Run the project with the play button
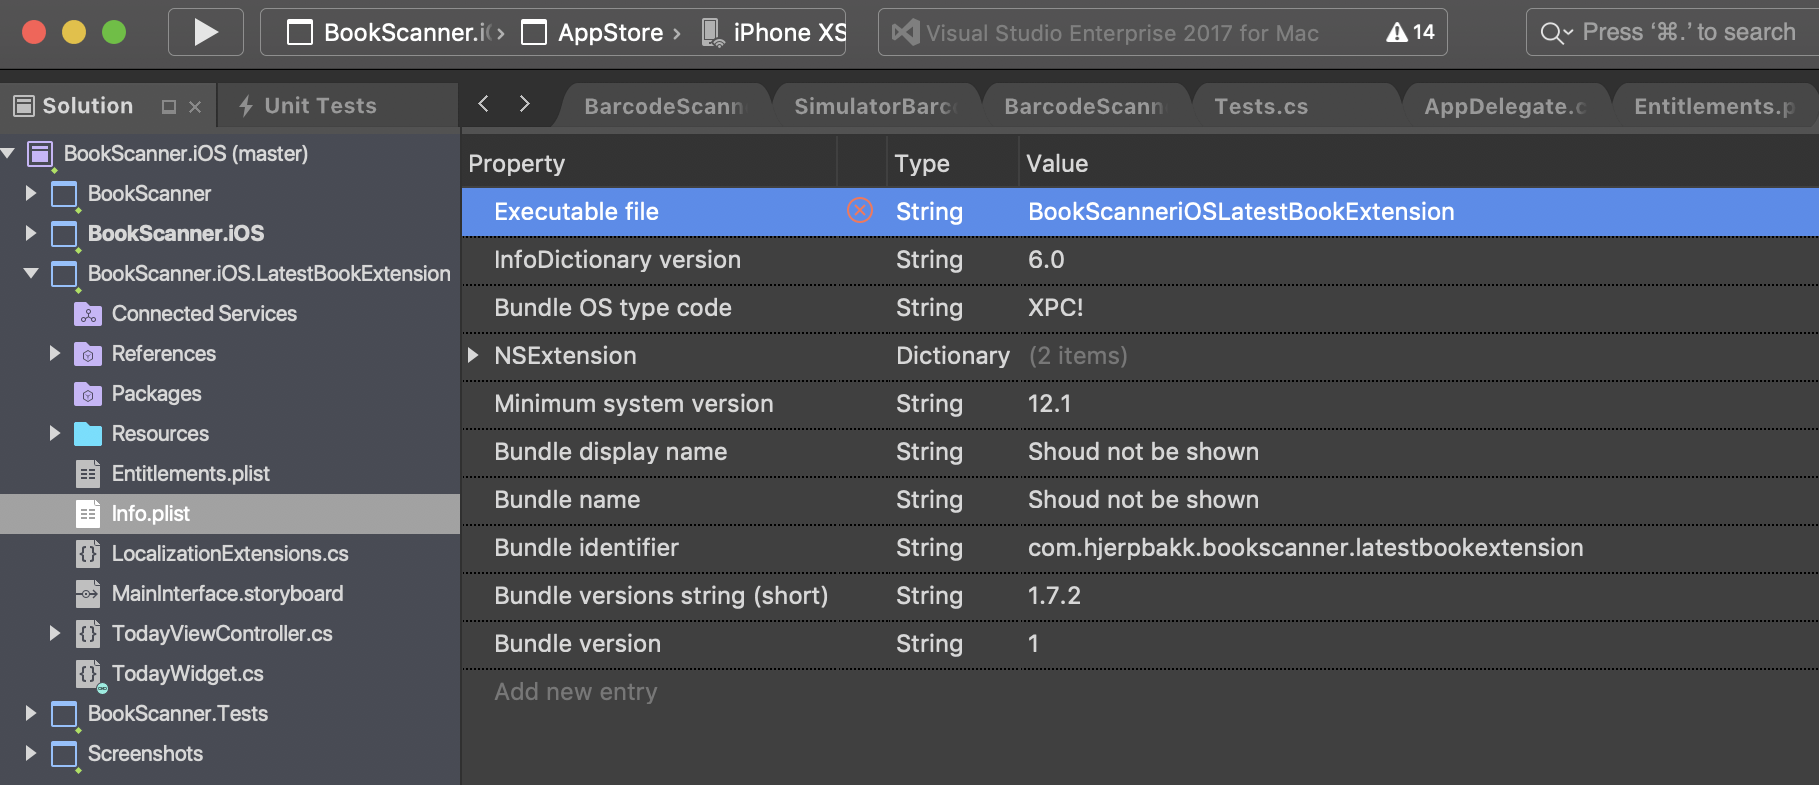Viewport: 1819px width, 785px height. [205, 32]
